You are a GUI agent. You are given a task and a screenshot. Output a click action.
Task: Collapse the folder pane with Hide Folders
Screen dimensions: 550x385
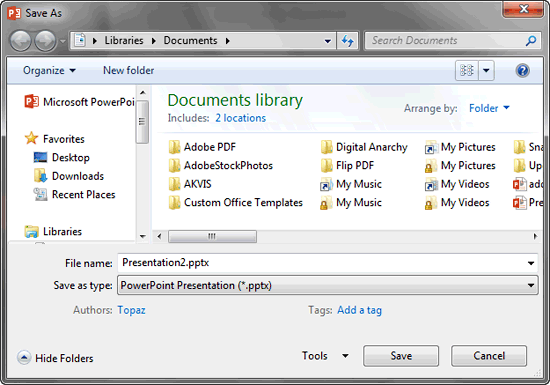[55, 358]
